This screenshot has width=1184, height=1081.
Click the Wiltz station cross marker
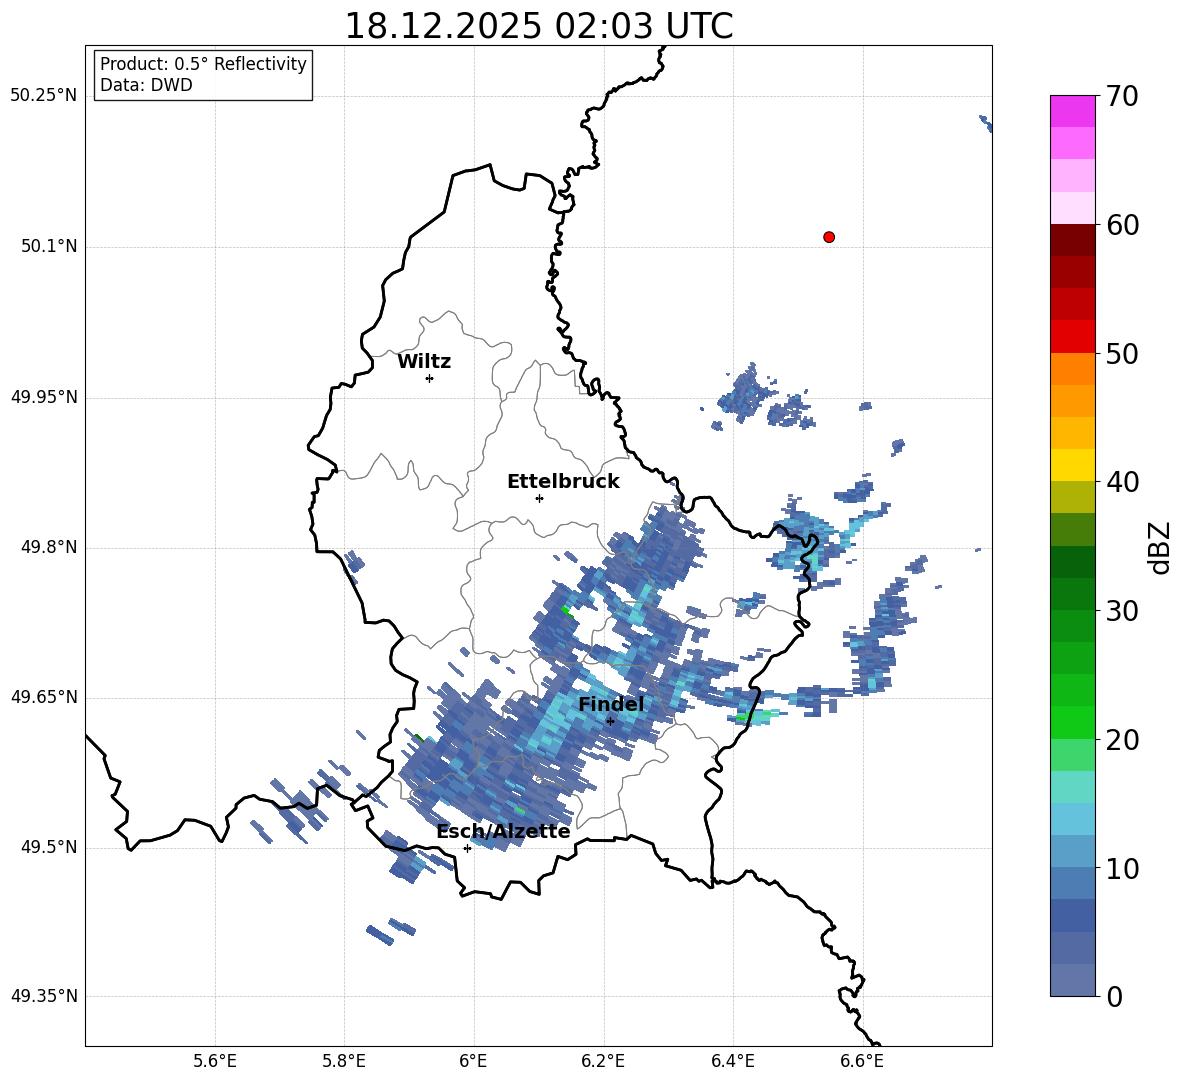[x=429, y=378]
